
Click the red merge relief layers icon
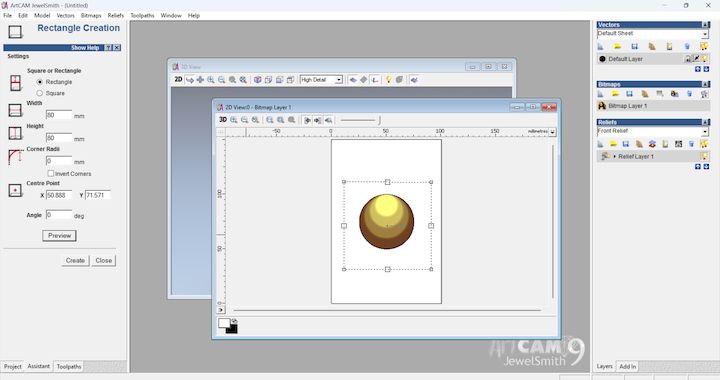[x=652, y=144]
